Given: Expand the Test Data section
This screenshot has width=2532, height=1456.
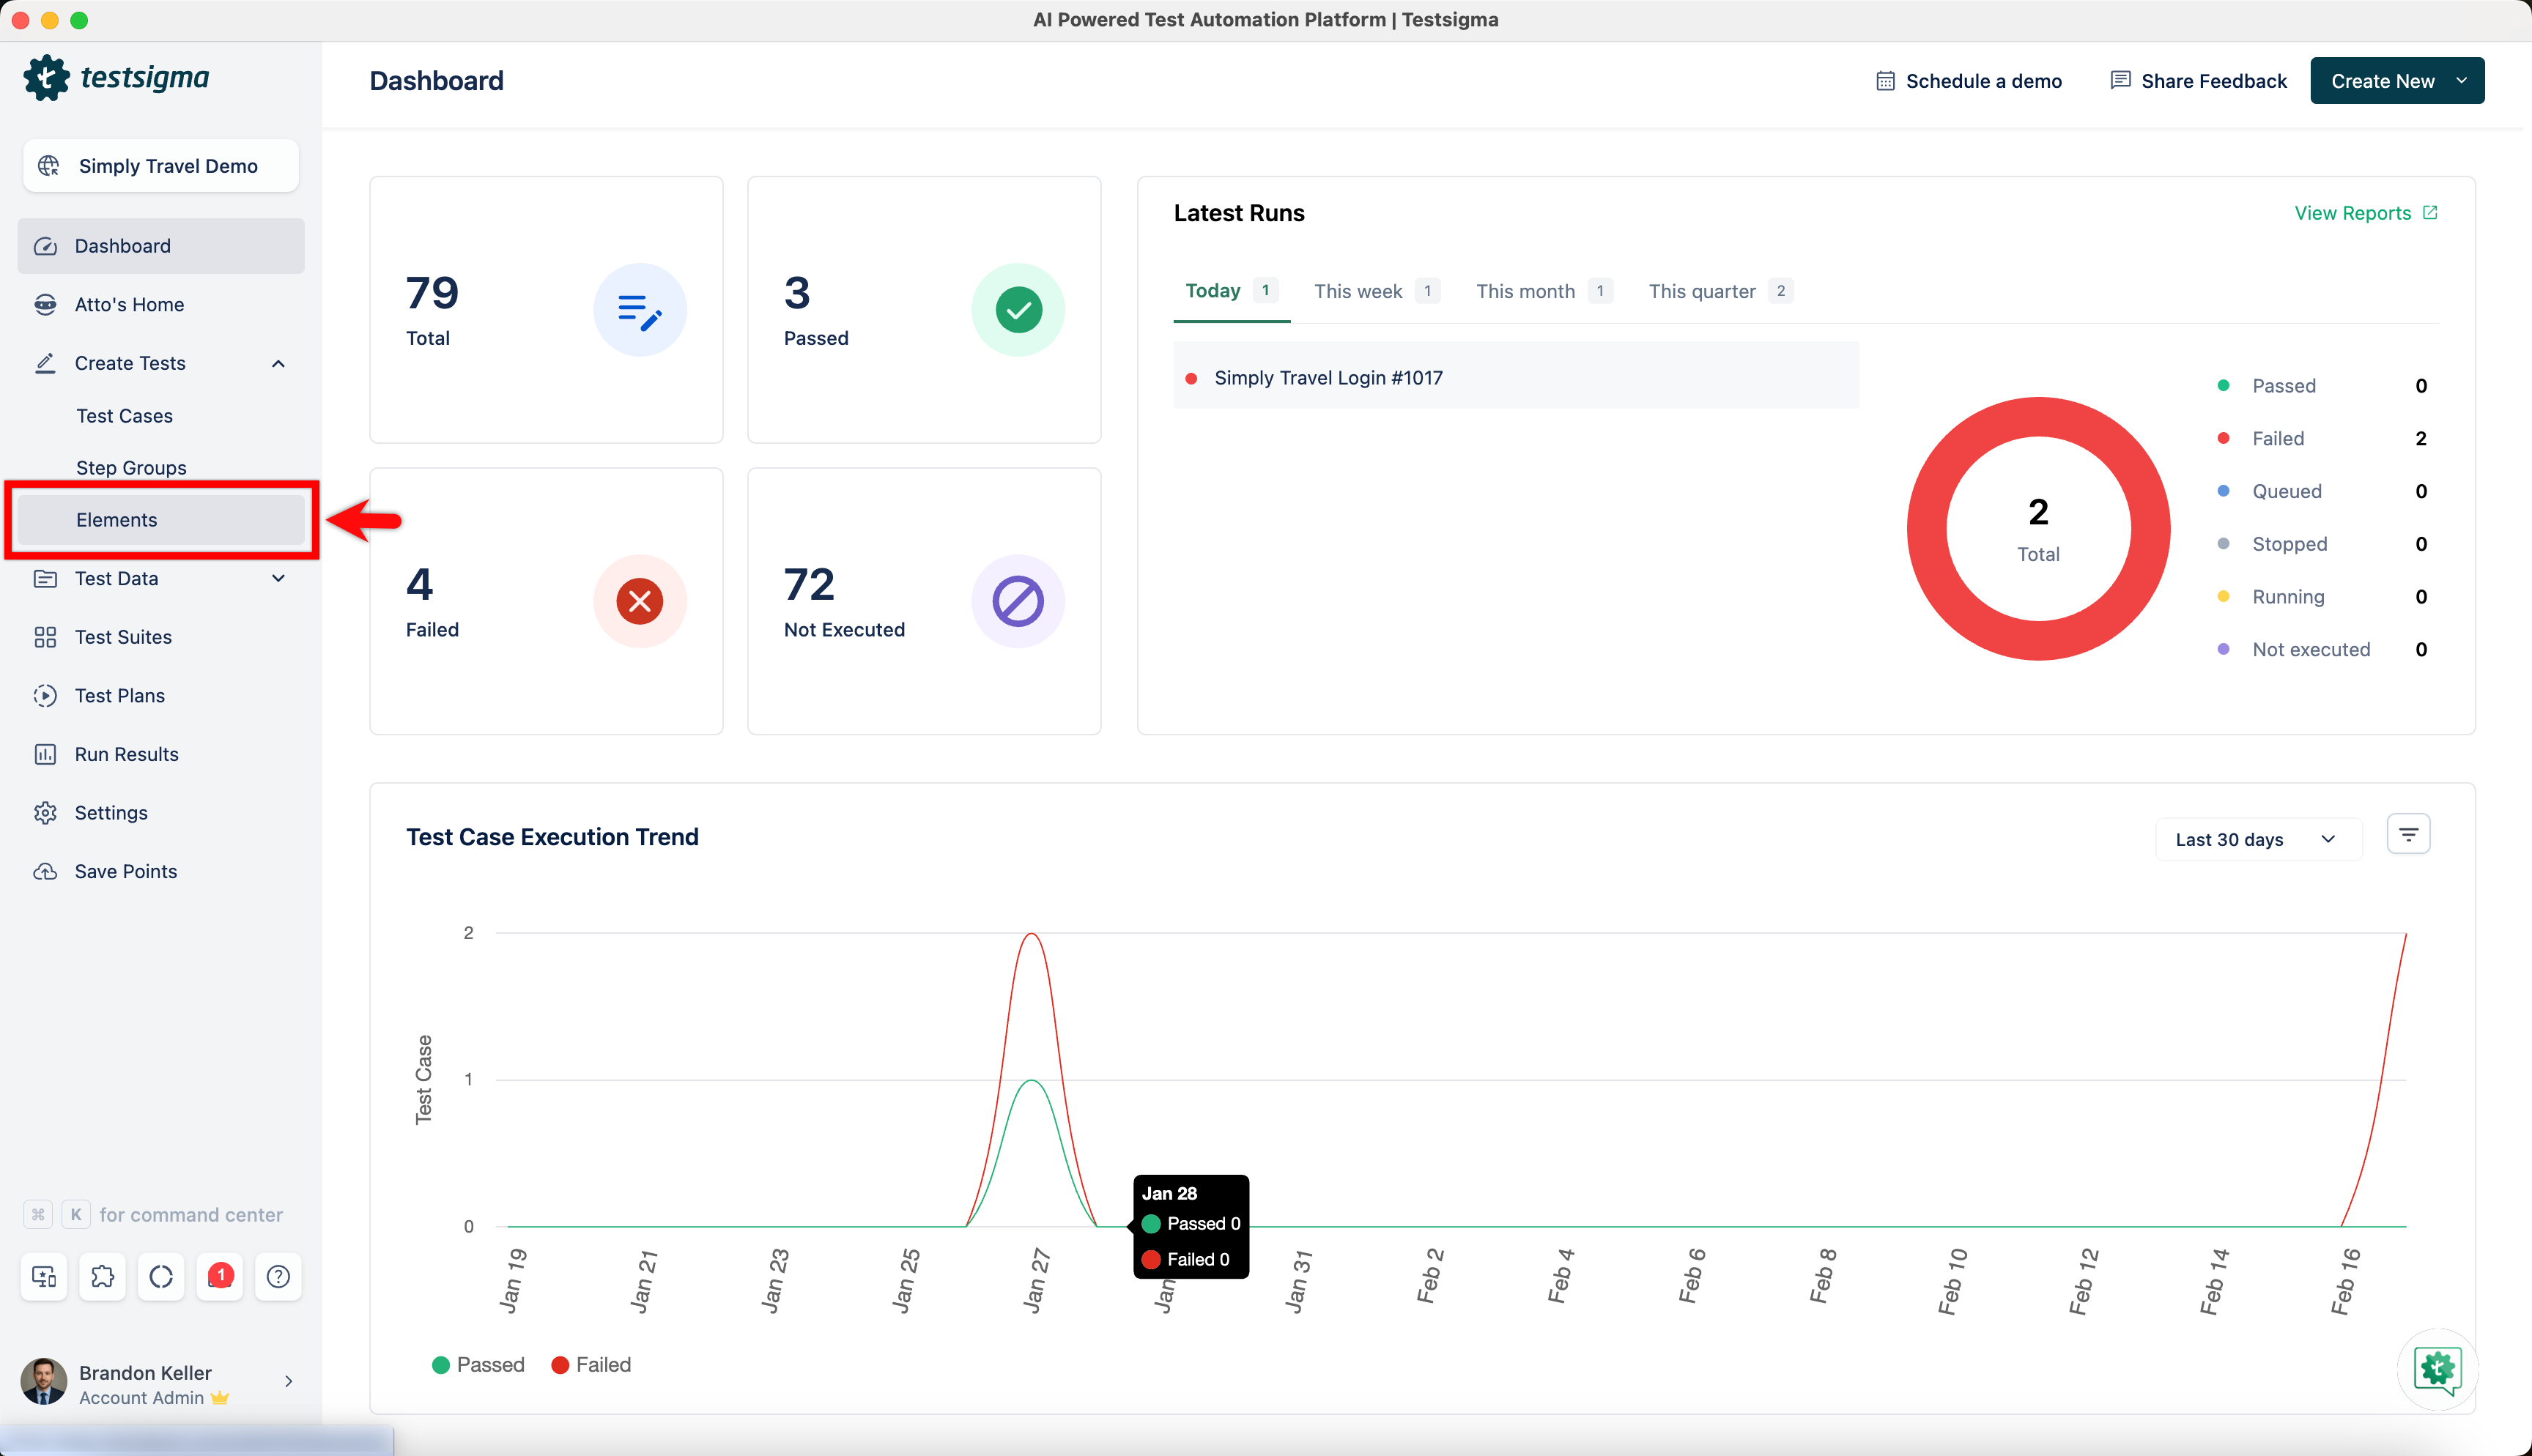Looking at the screenshot, I should pos(278,578).
